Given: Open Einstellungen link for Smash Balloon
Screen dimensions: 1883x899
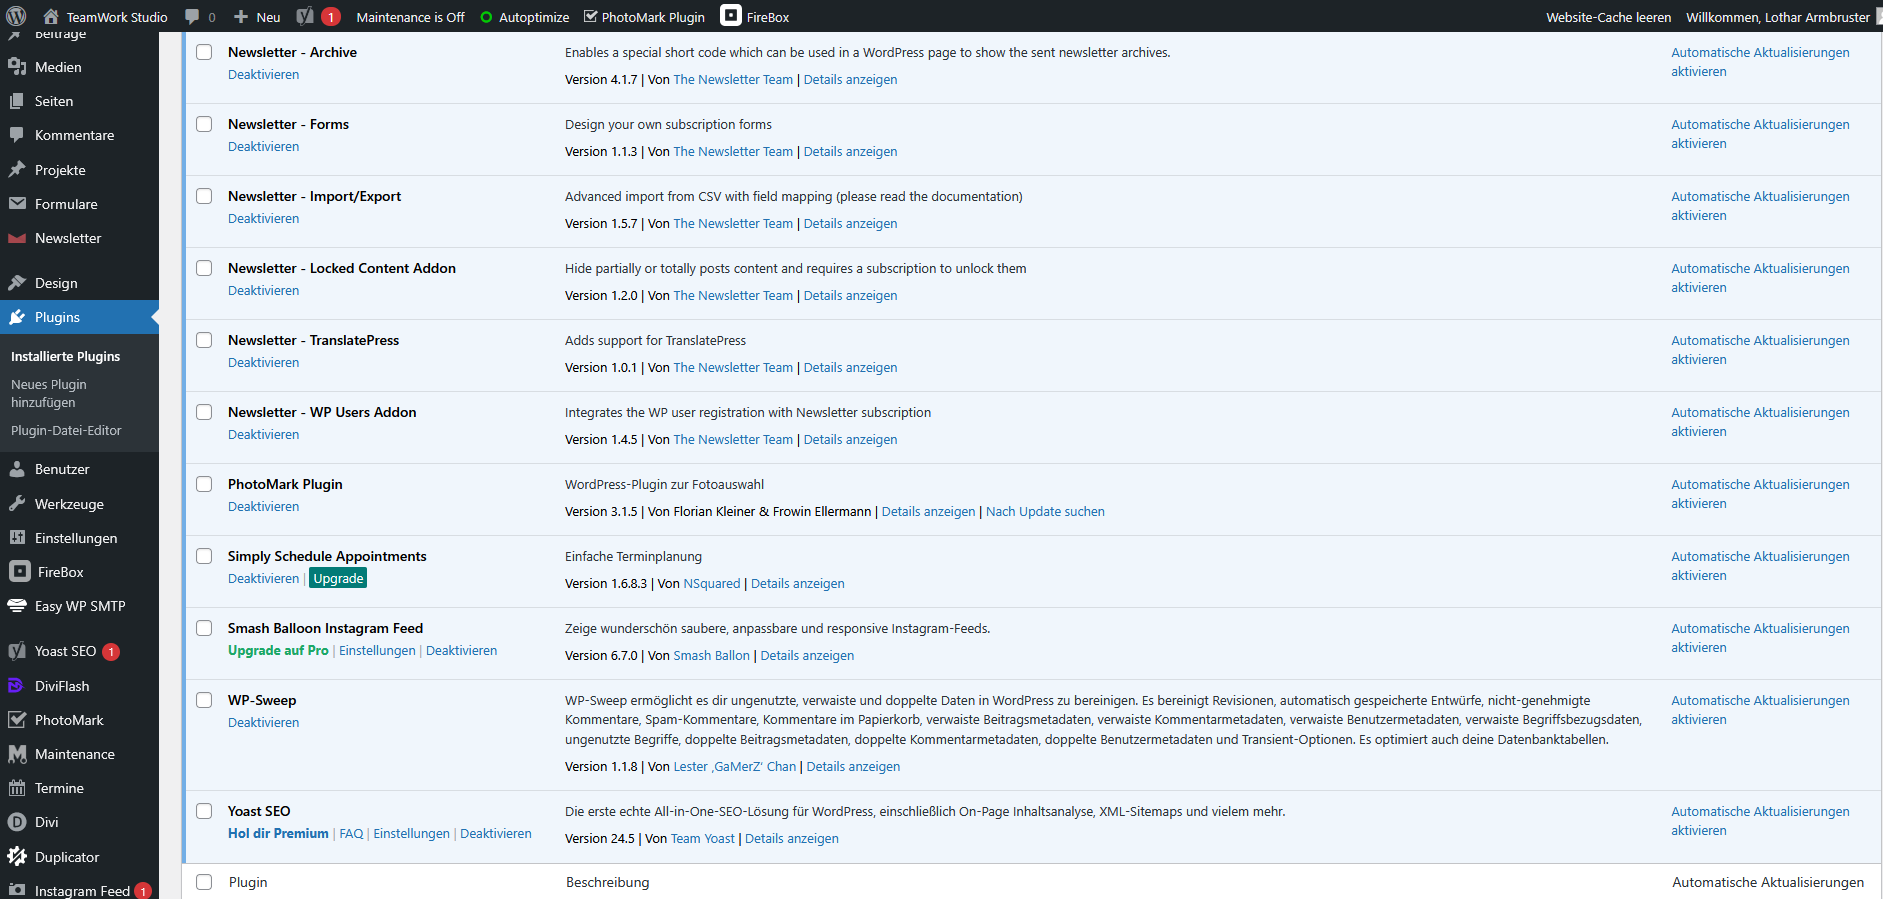Looking at the screenshot, I should [x=377, y=650].
